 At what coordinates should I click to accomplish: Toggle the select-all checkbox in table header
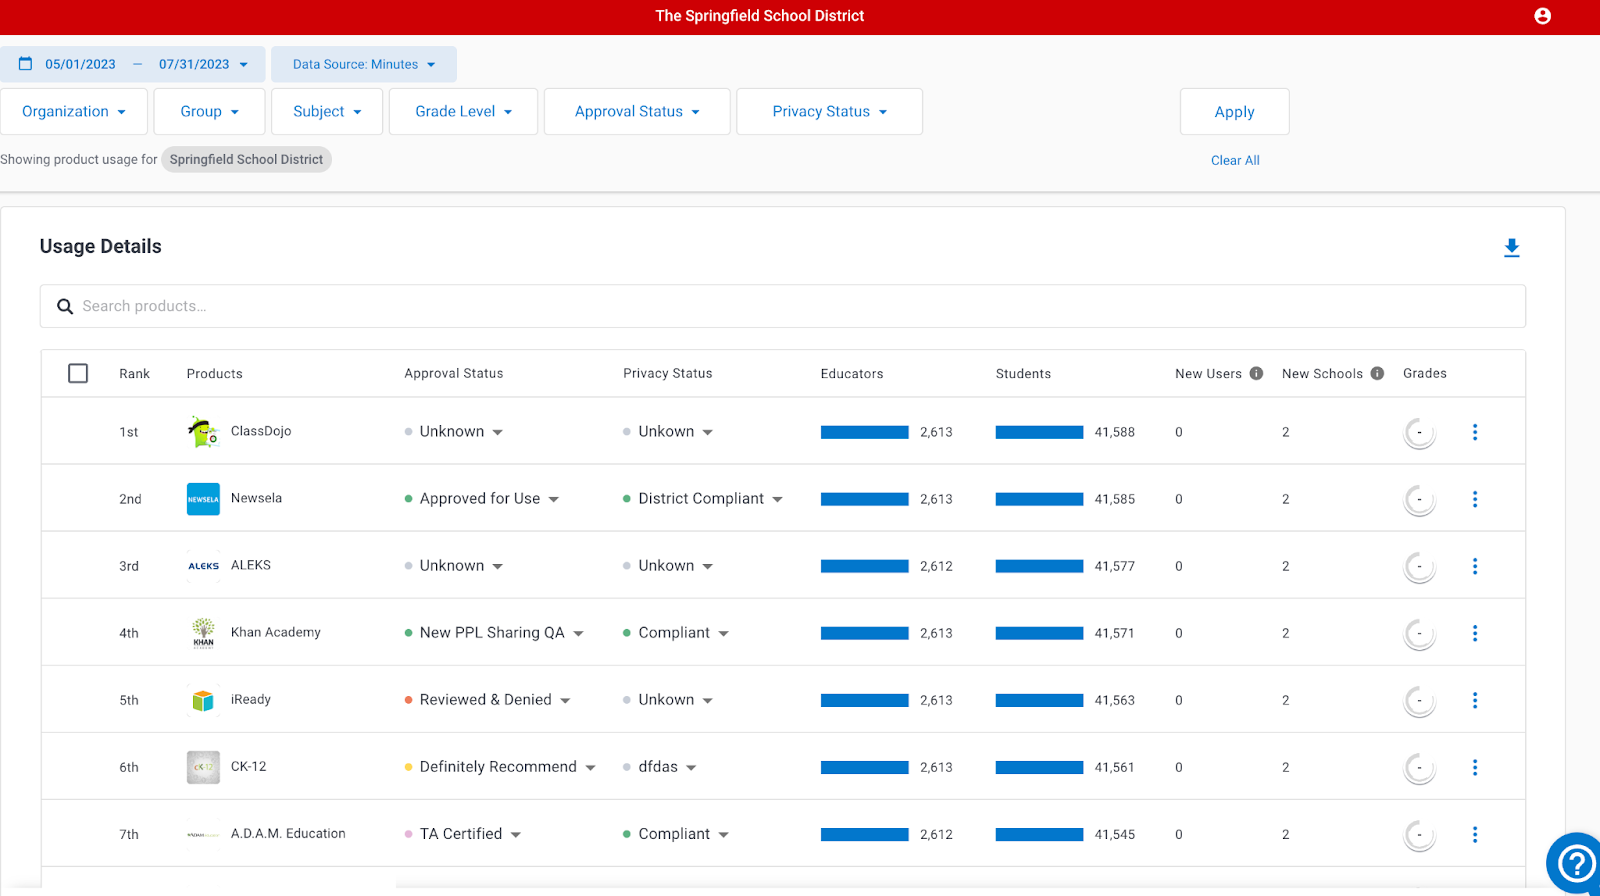pos(78,373)
